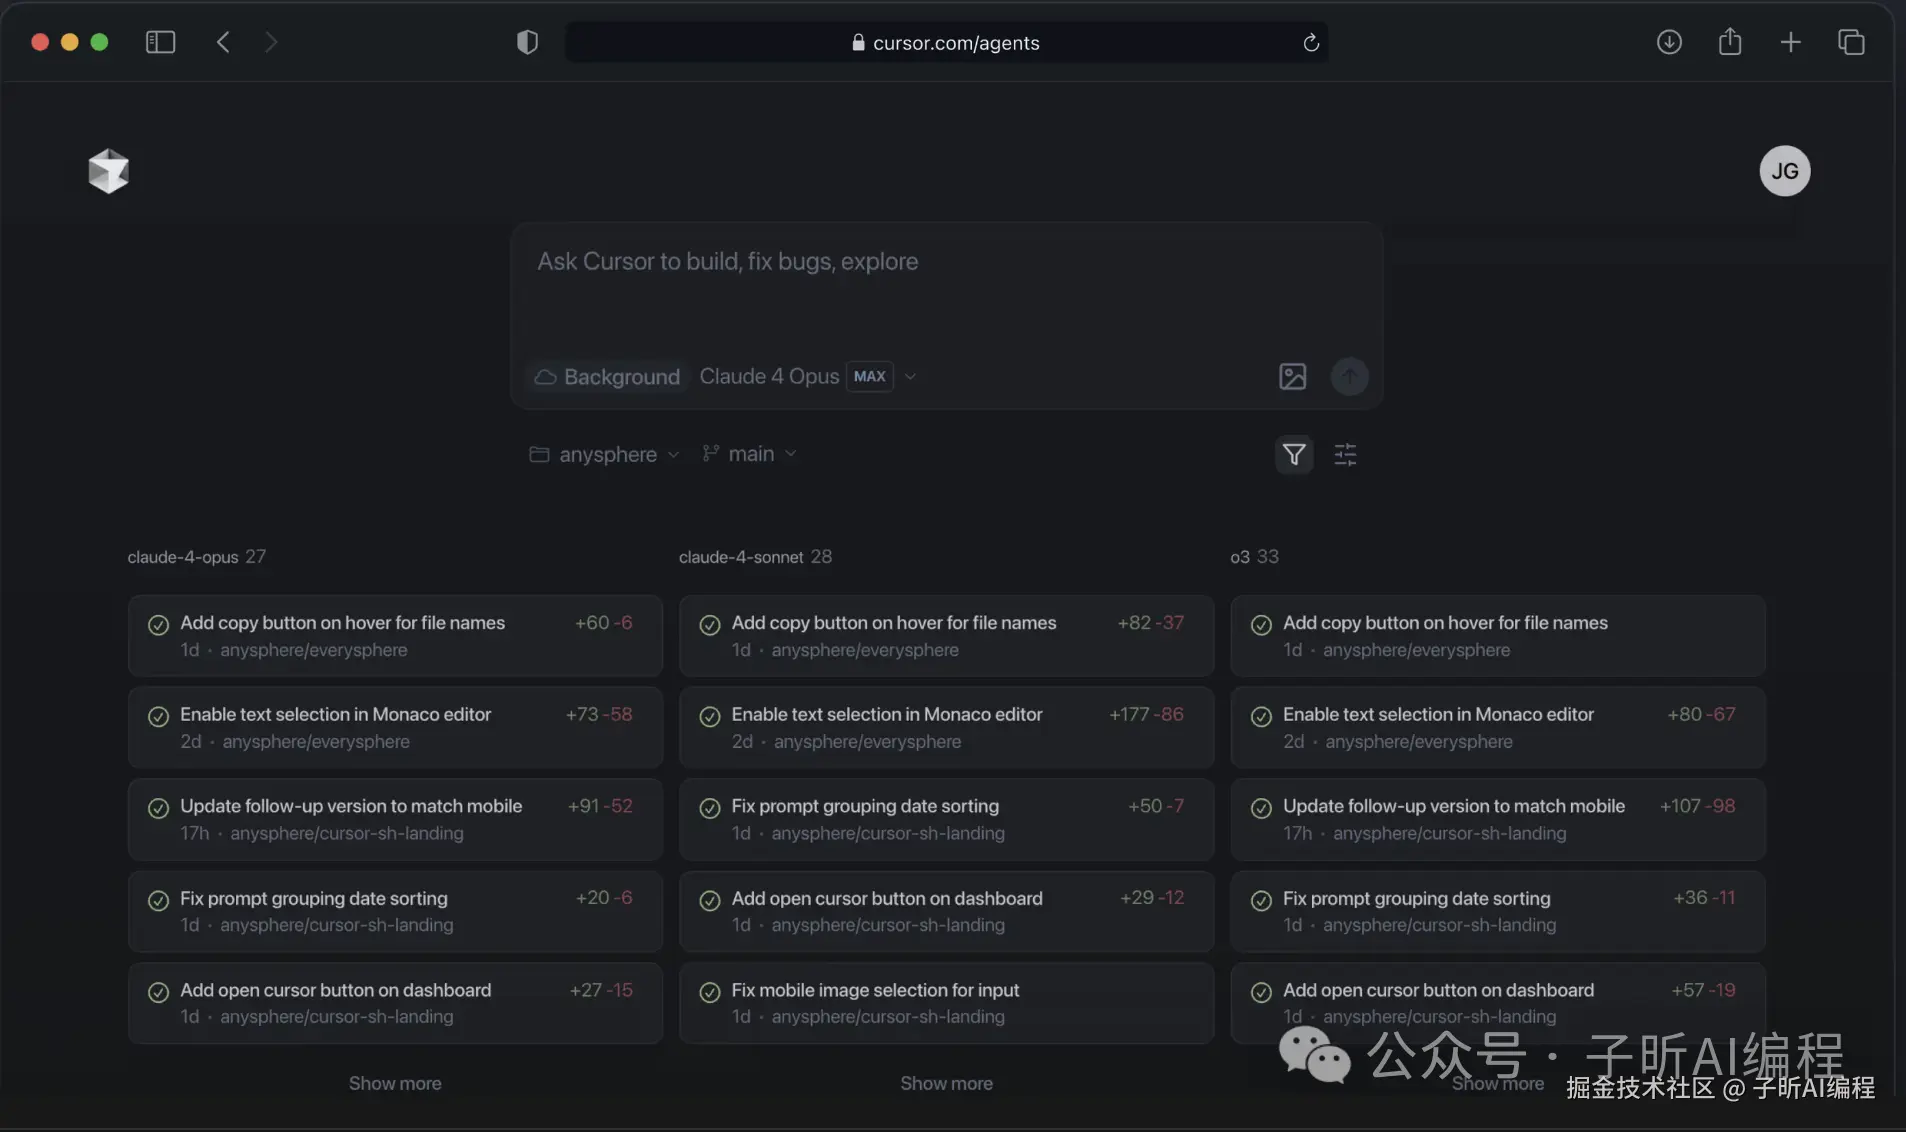The height and width of the screenshot is (1132, 1906).
Task: Show more claude-4-sonnet agents
Action: tap(946, 1083)
